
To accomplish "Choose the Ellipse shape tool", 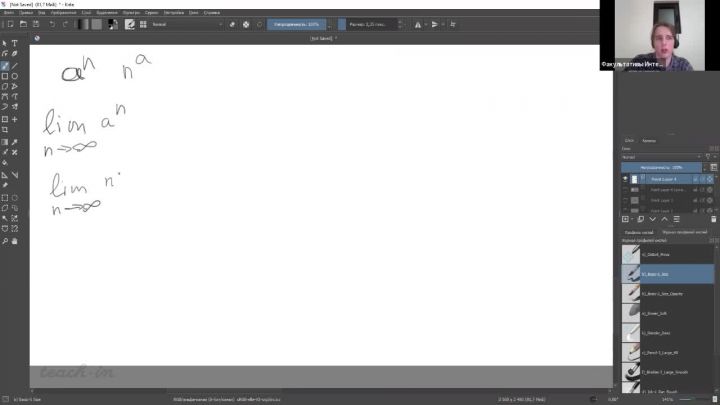I will 14,76.
